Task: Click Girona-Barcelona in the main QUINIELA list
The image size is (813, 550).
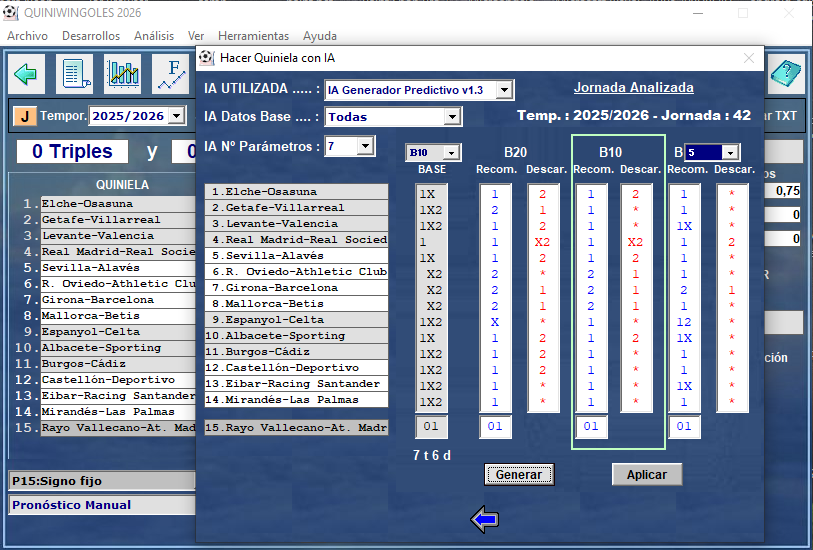Action: point(118,300)
